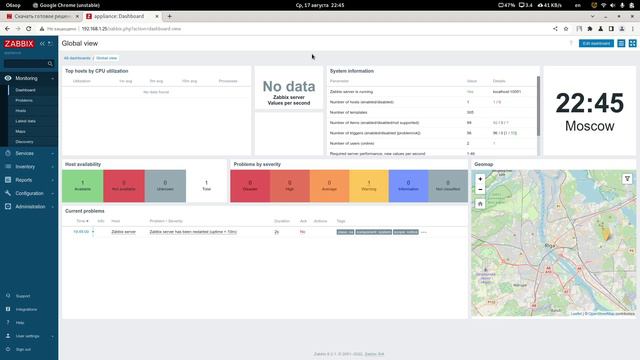Open Chrome extensions puzzle icon
This screenshot has height=360, width=640.
click(590, 29)
